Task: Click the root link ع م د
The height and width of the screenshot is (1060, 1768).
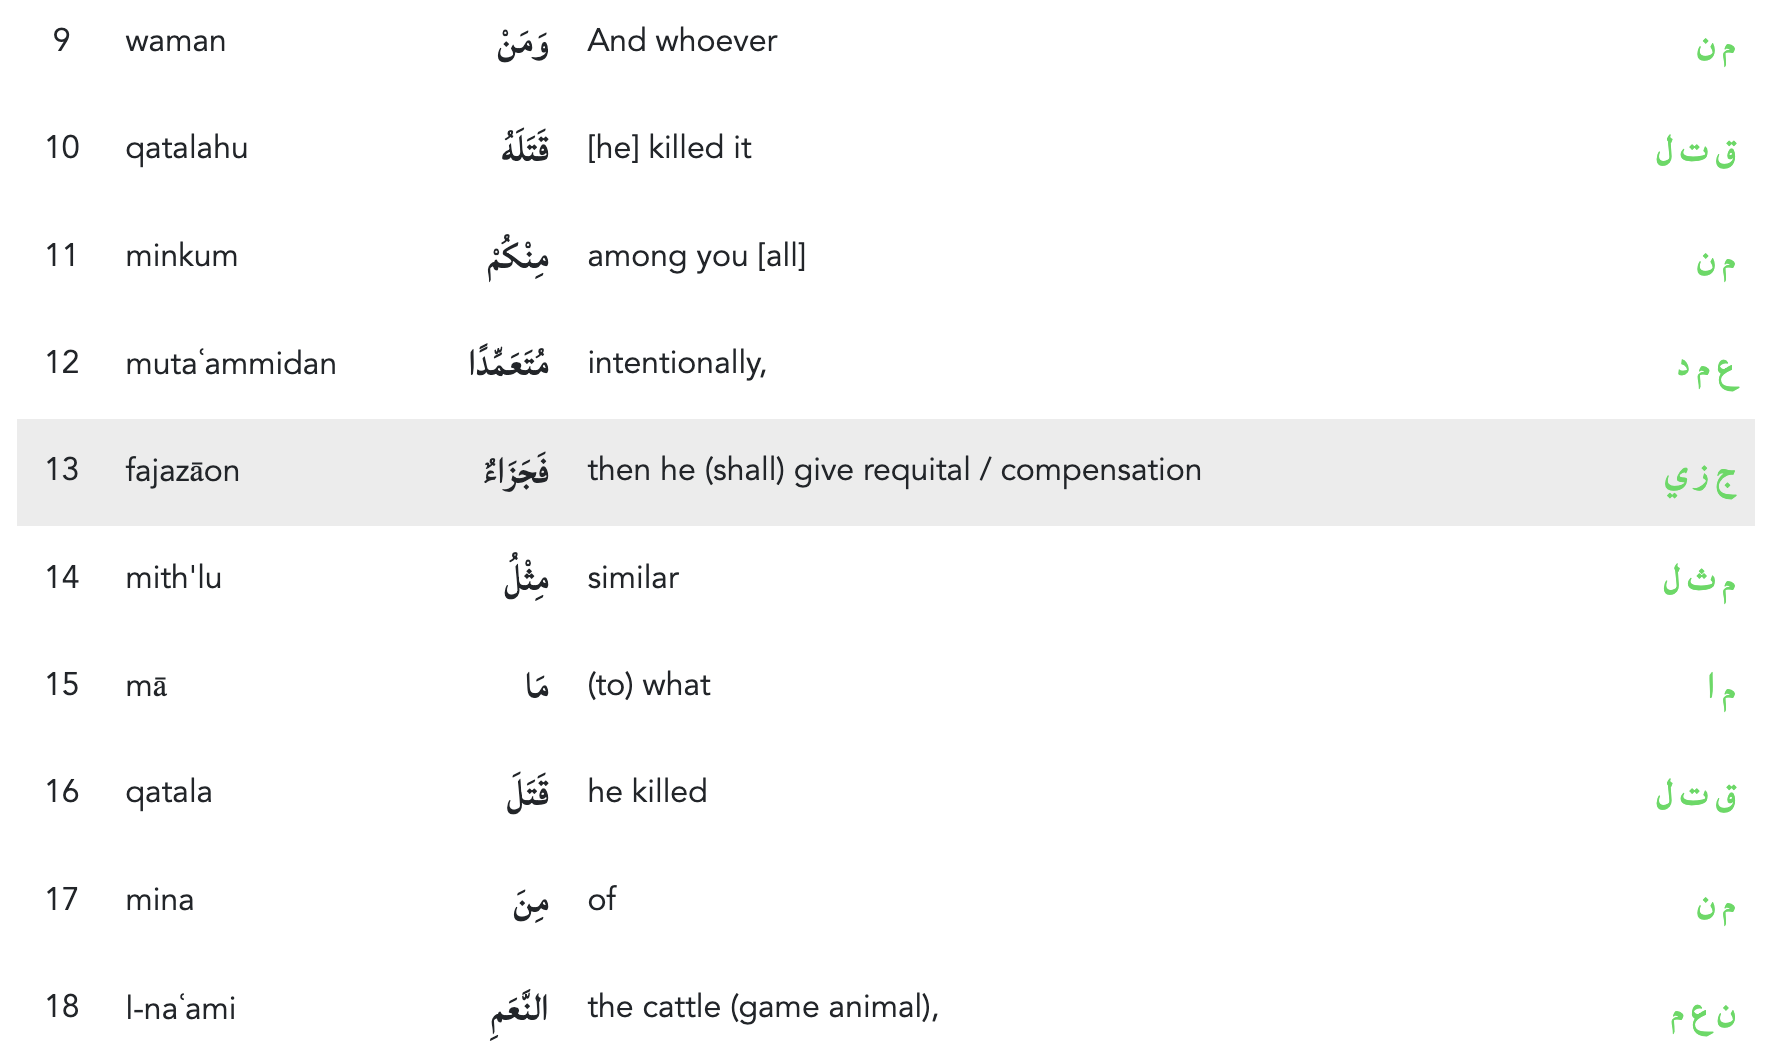Action: pos(1706,369)
